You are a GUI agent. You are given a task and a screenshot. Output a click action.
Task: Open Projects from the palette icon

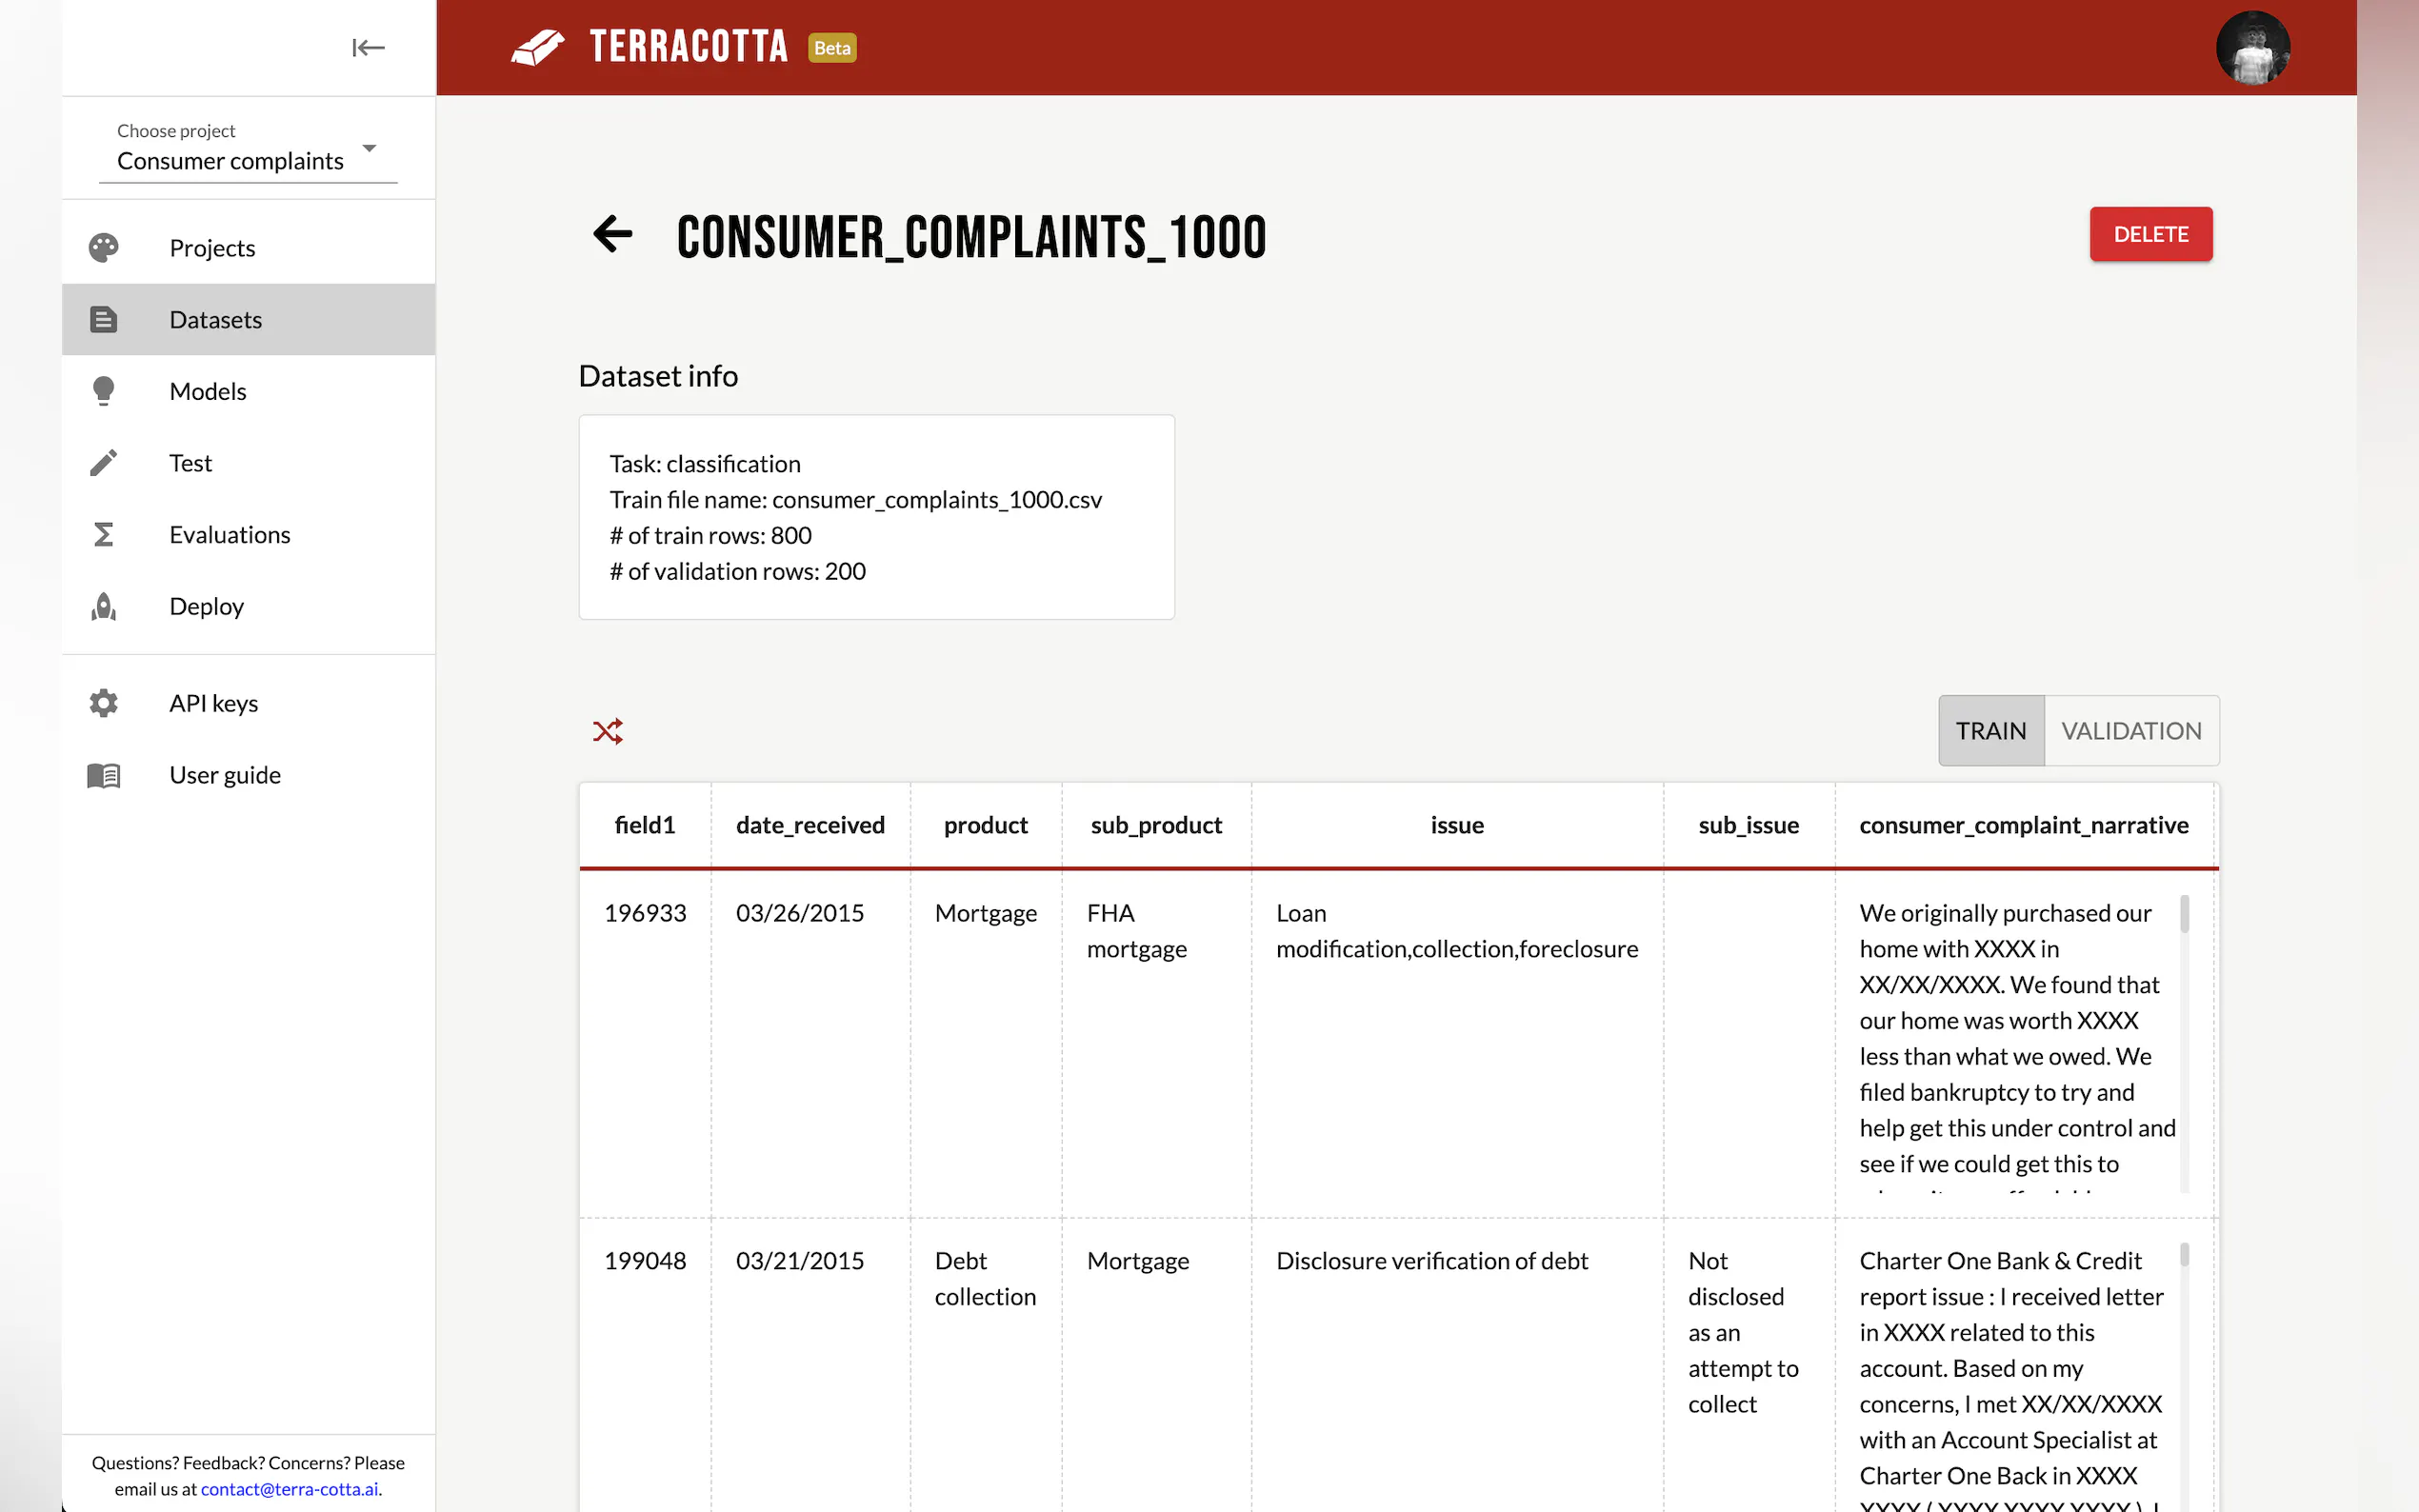point(104,248)
